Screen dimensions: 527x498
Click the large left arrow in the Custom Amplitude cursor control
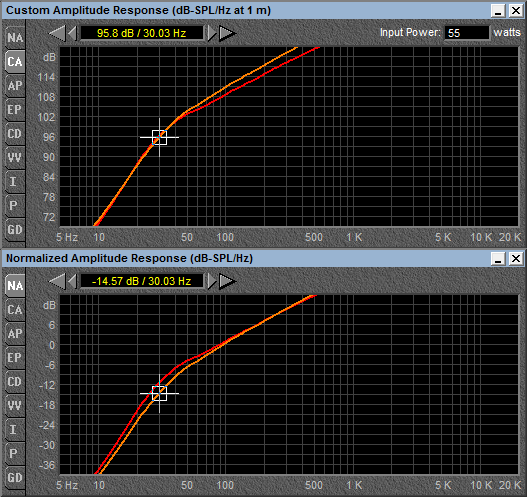(57, 33)
